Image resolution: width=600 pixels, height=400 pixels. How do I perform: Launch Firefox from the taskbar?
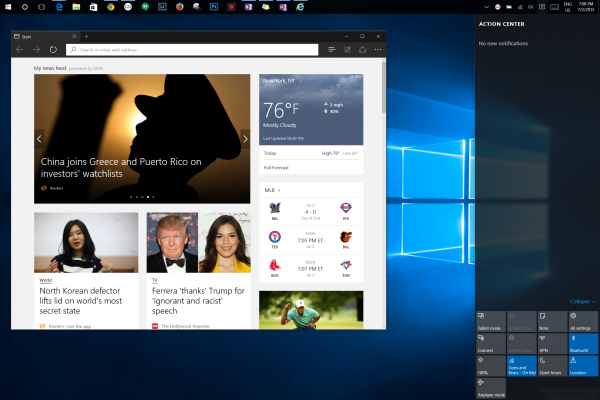(x=179, y=6)
